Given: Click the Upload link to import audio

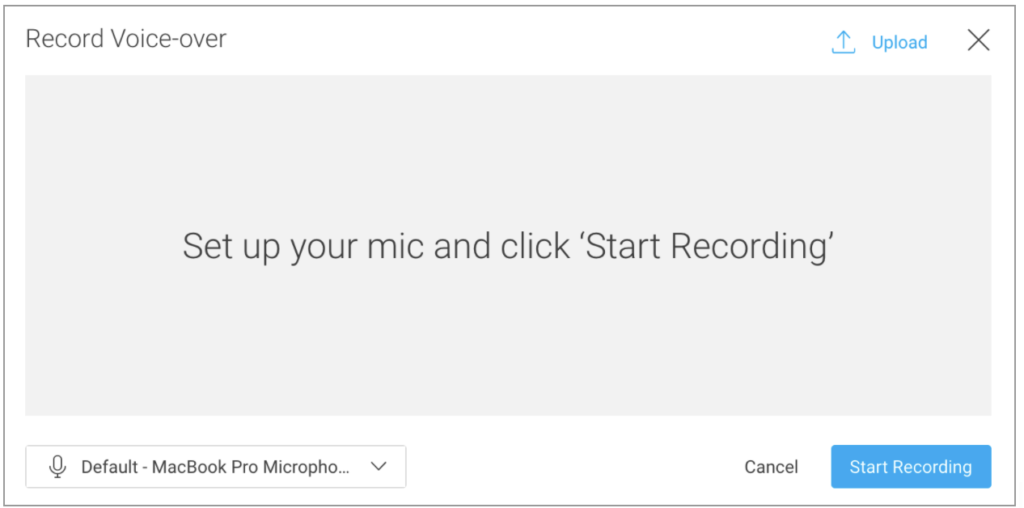Looking at the screenshot, I should (899, 42).
